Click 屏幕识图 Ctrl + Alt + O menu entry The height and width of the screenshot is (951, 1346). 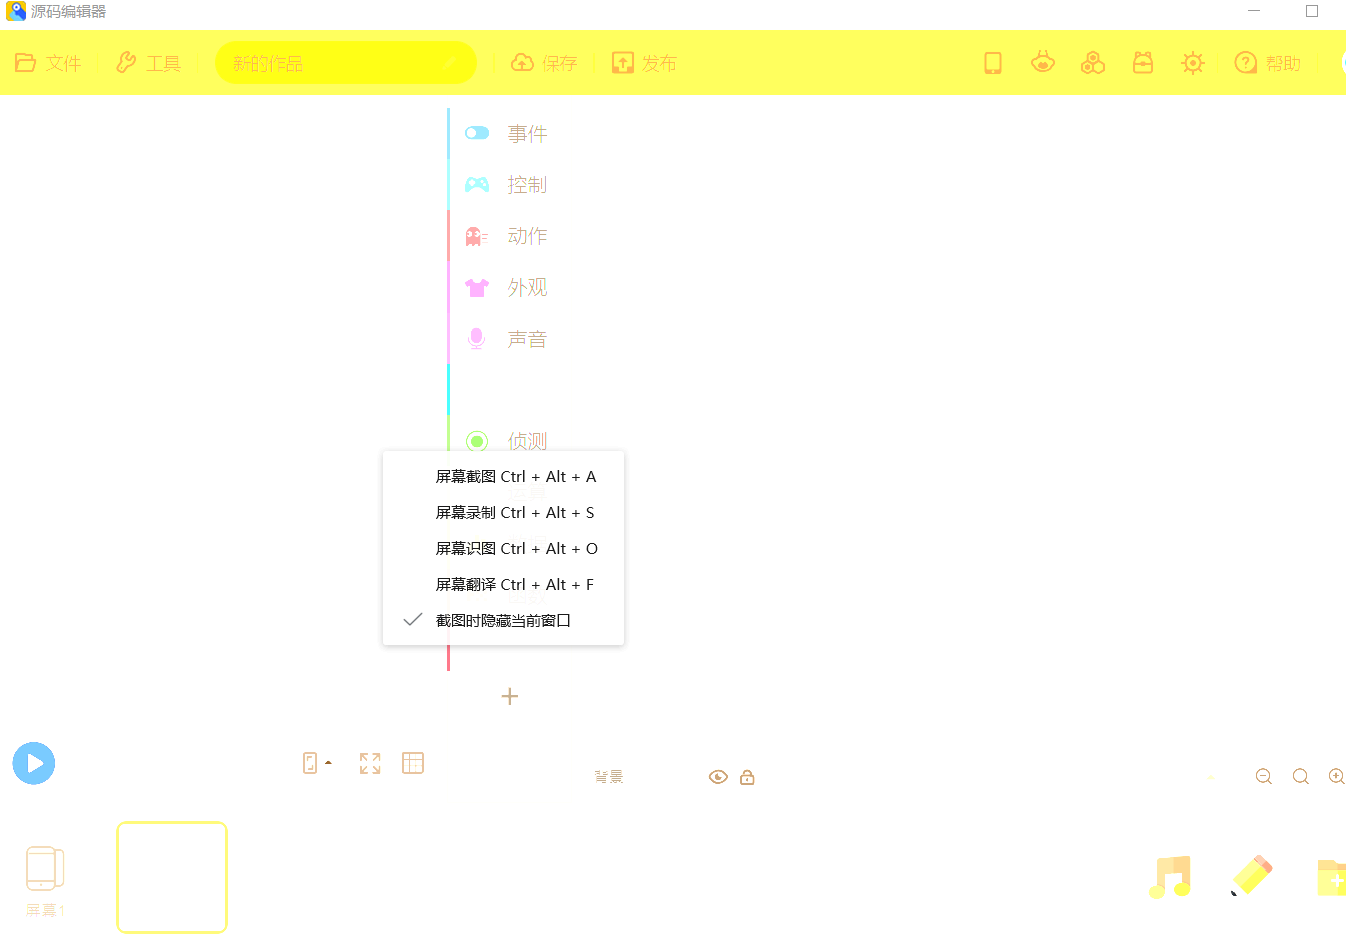[503, 548]
